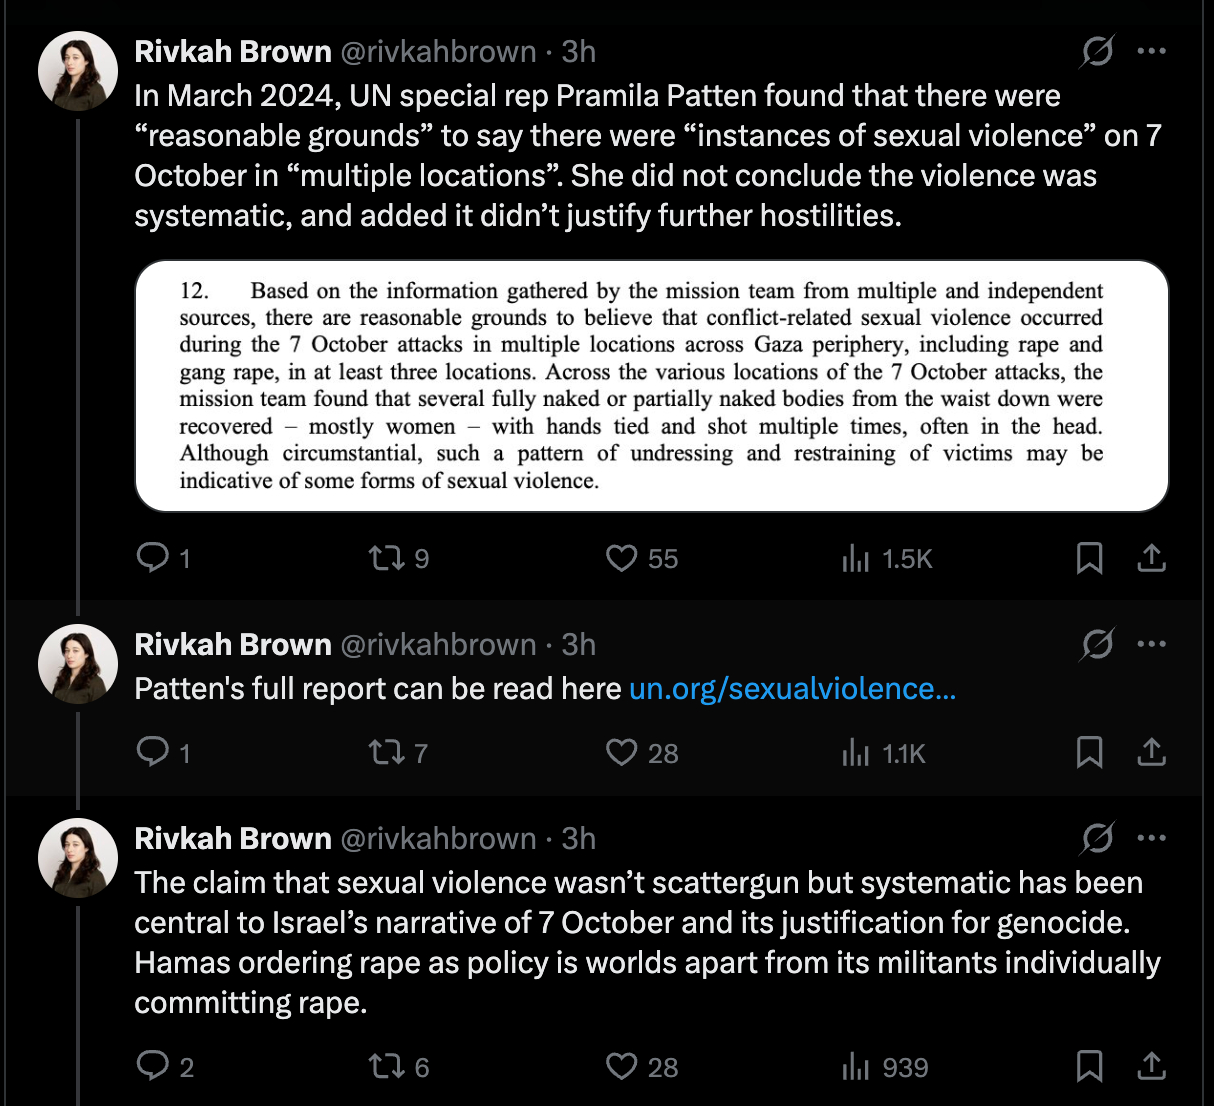Viewport: 1214px width, 1106px height.
Task: Reply to the tweet with 2 replies
Action: click(153, 1066)
